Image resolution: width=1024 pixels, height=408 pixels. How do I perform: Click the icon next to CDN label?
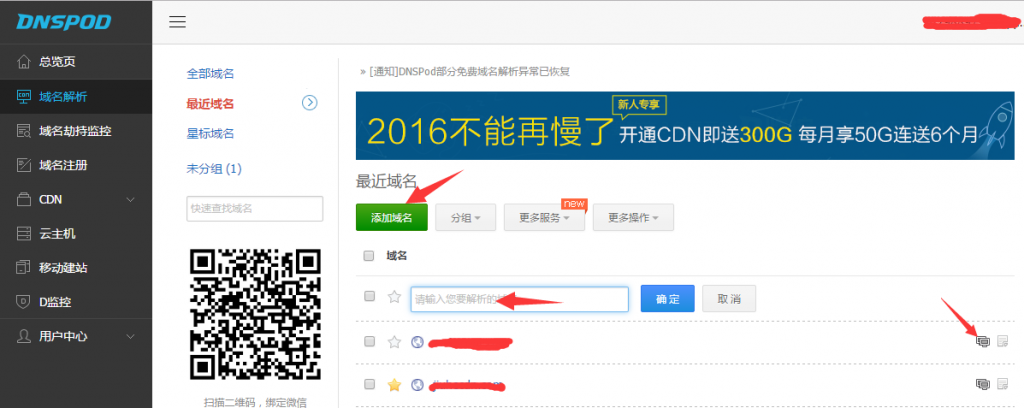[24, 199]
